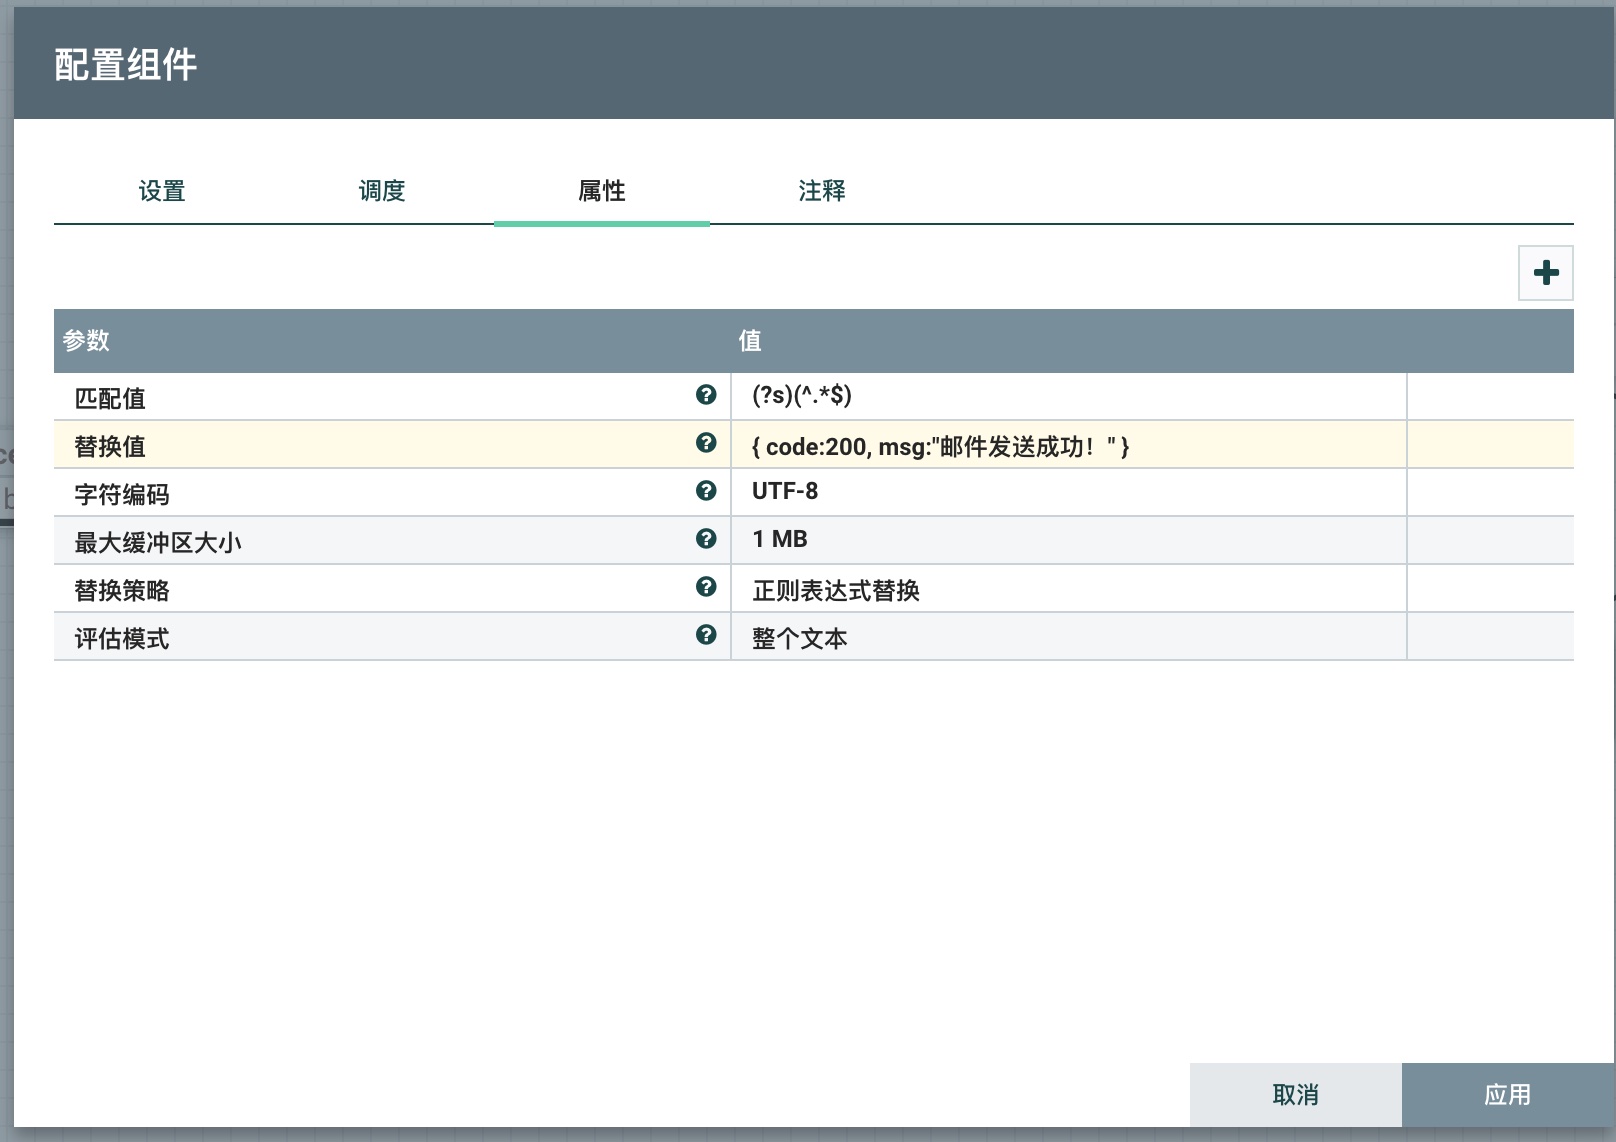The width and height of the screenshot is (1616, 1142).
Task: Select the 属性 tab
Action: click(602, 191)
